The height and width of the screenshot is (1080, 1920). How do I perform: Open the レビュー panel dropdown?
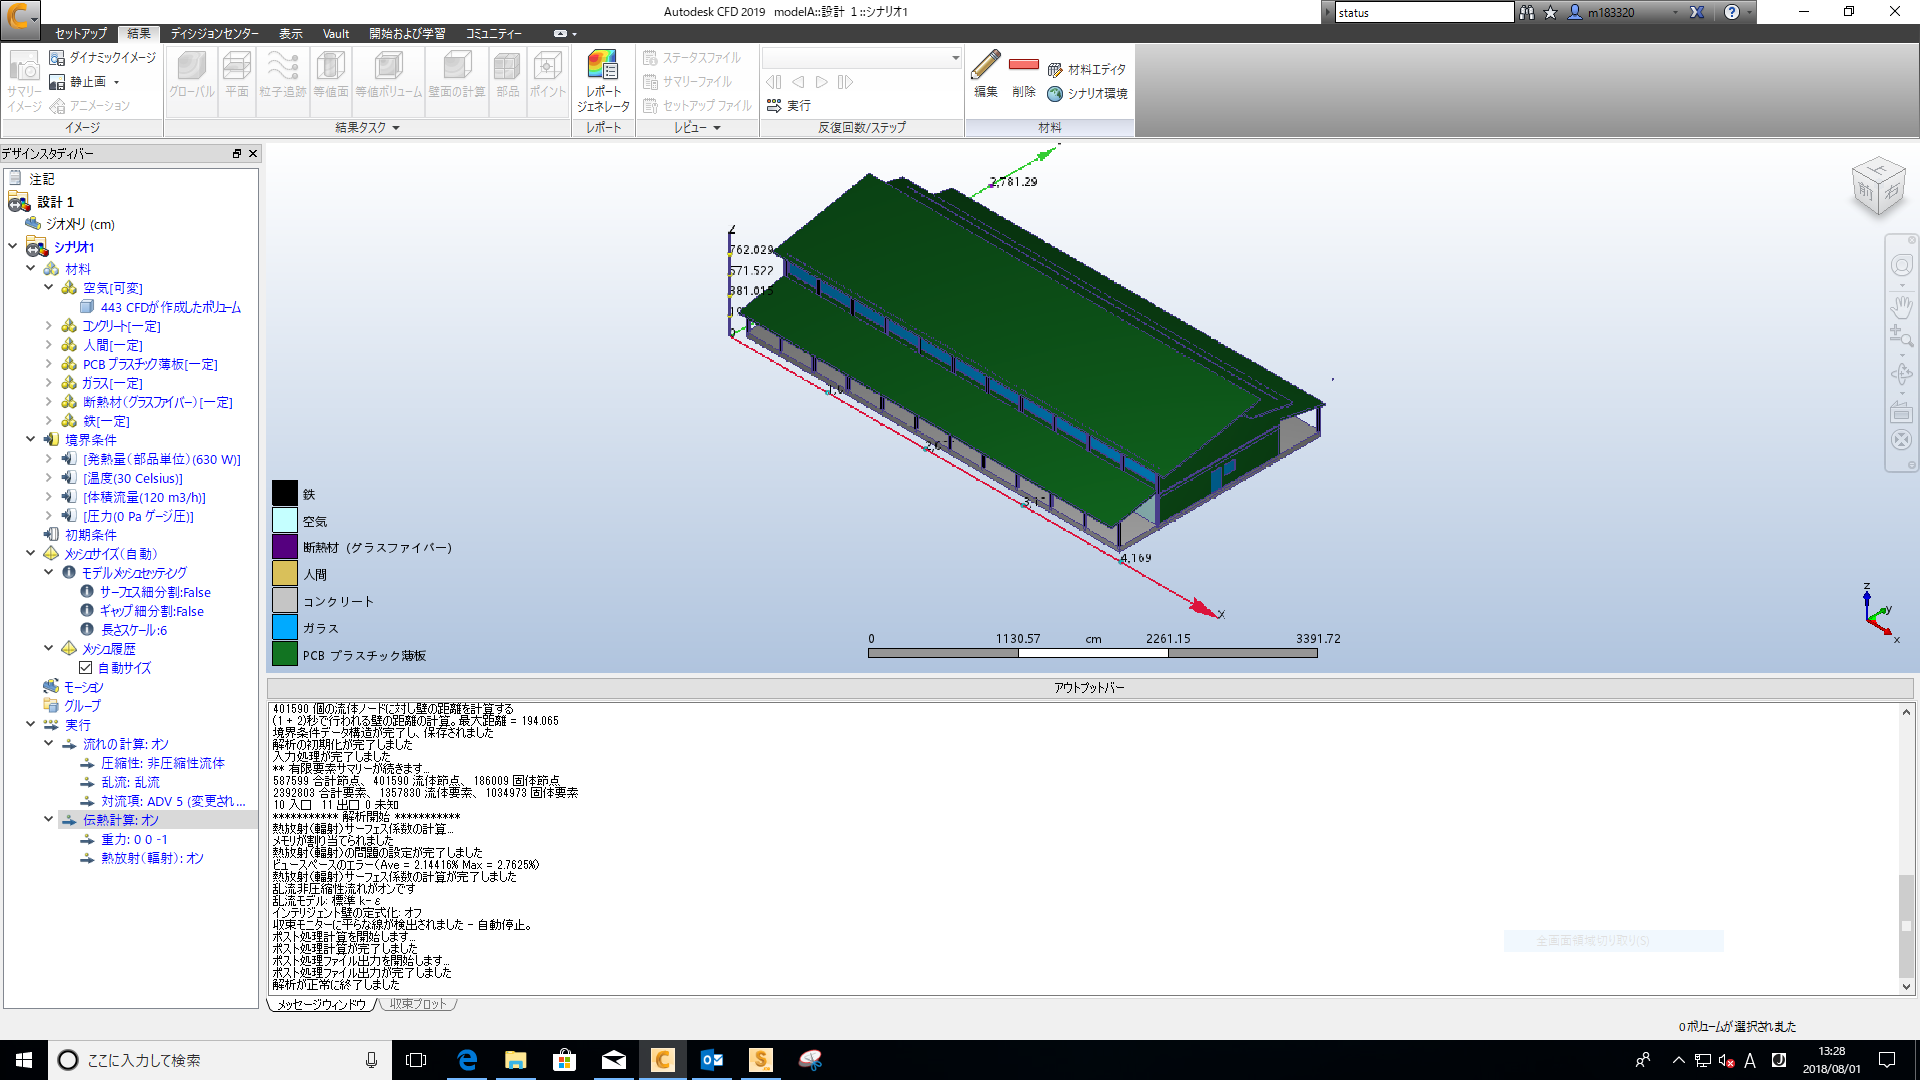coord(697,128)
